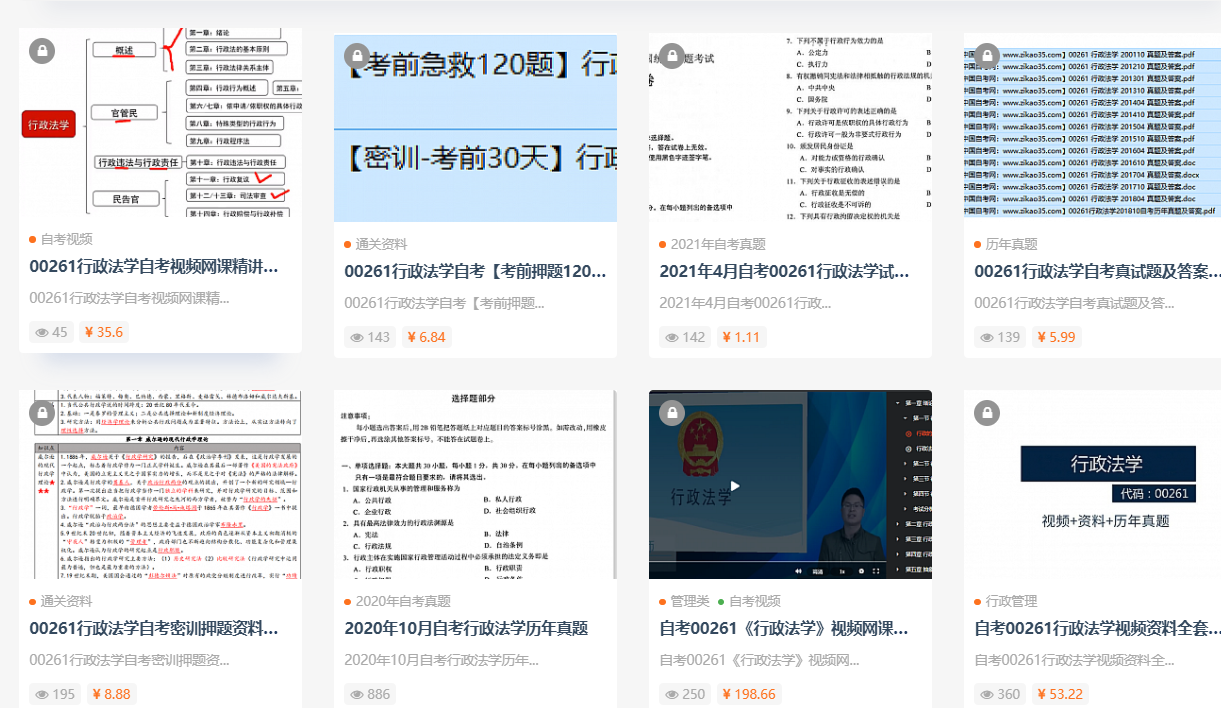Screen dimensions: 1221x708
Task: Play the 行政法学 video lecture thumbnail
Action: pos(790,484)
